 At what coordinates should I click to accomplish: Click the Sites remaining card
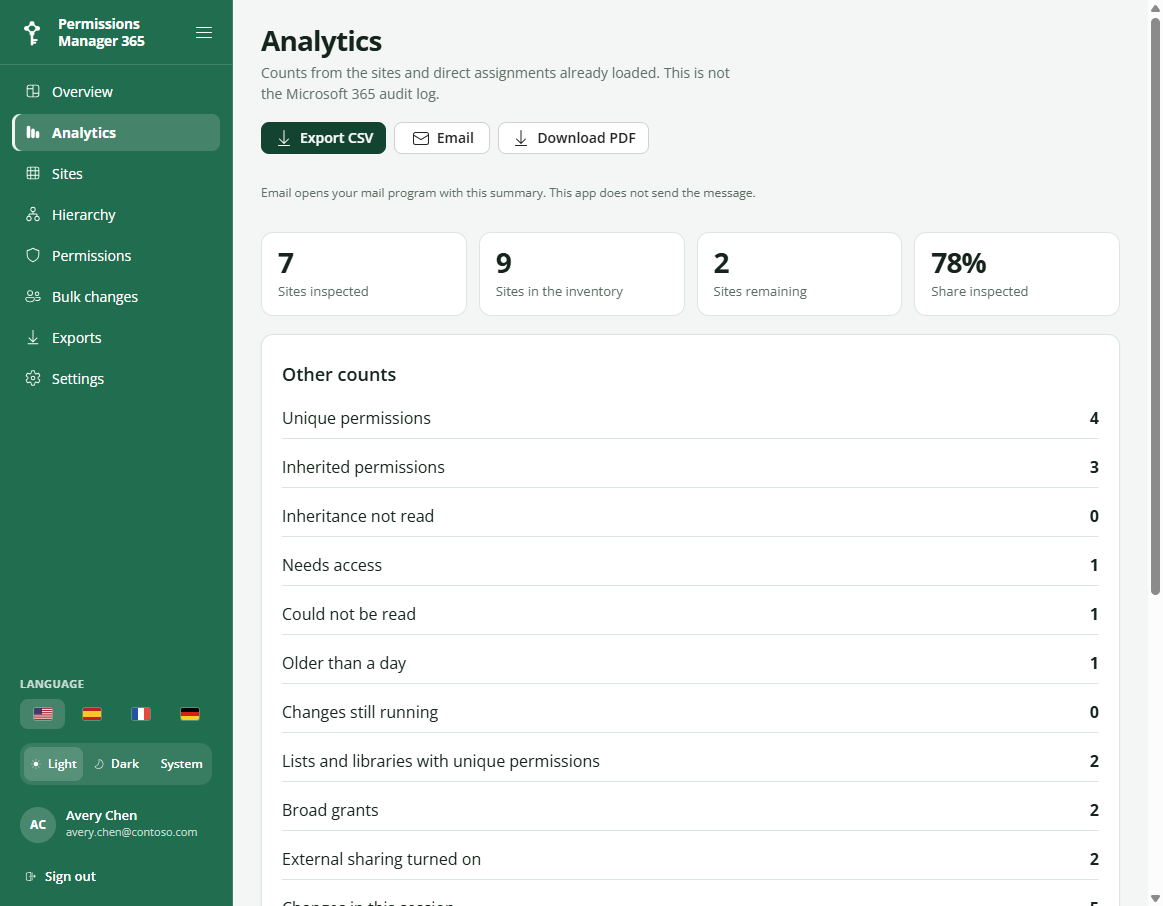[800, 274]
